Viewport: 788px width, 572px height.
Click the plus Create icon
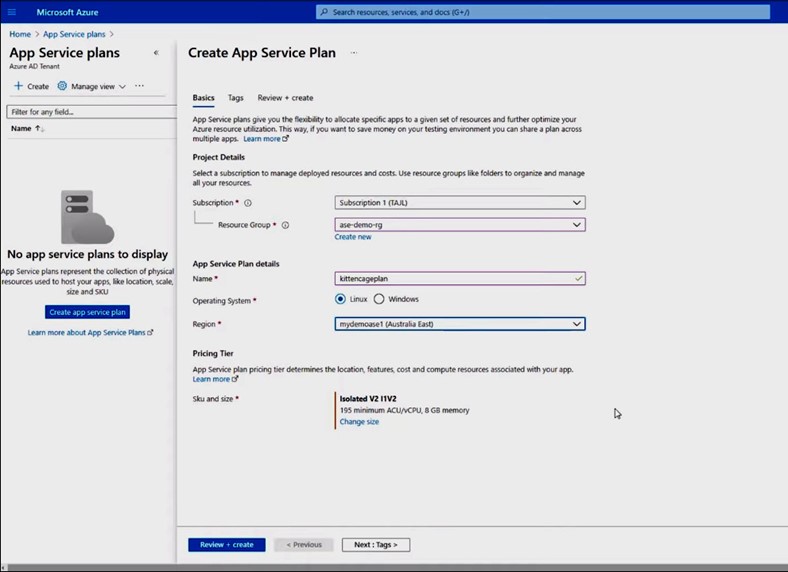click(x=18, y=86)
